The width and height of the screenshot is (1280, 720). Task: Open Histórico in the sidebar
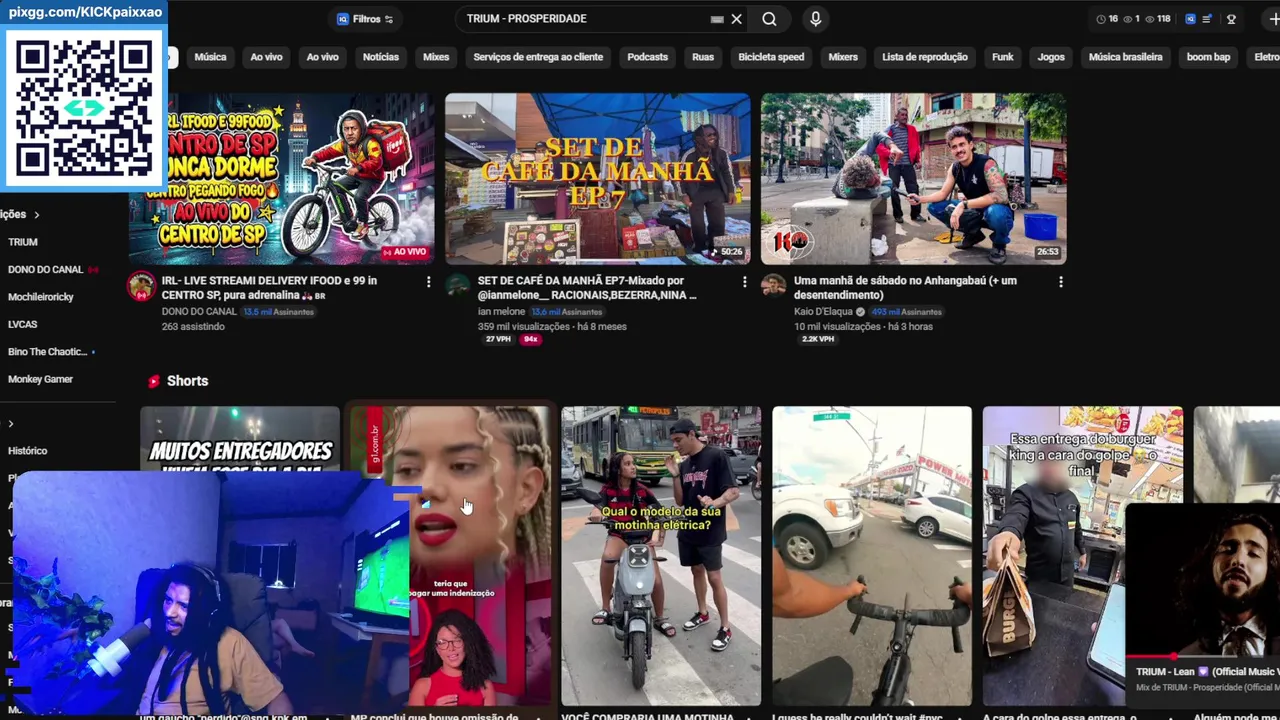(x=28, y=451)
